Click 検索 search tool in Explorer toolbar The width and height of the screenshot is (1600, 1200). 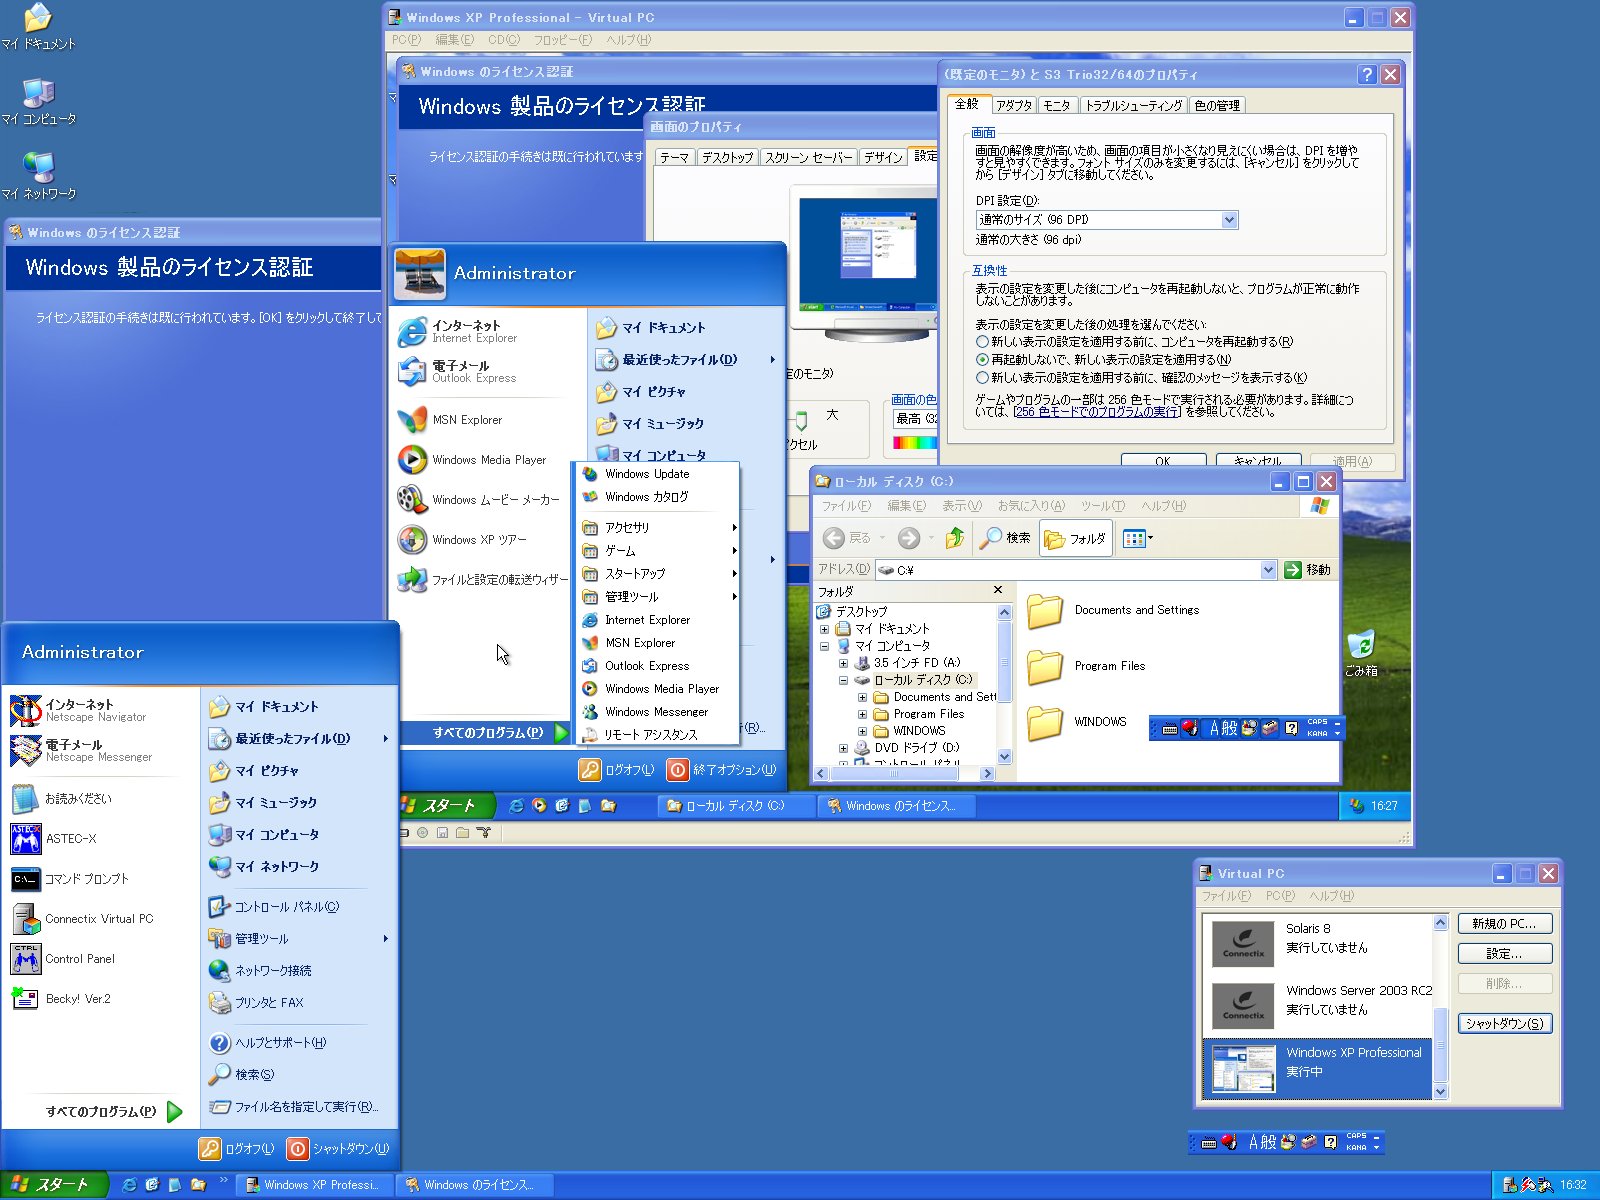click(1006, 538)
